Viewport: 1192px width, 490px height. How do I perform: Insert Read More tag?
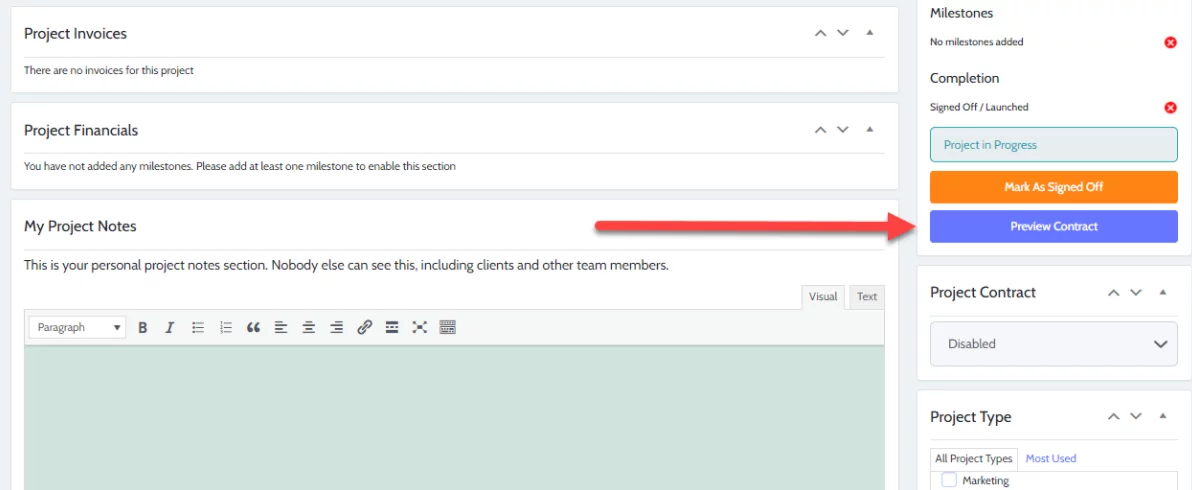(x=392, y=327)
